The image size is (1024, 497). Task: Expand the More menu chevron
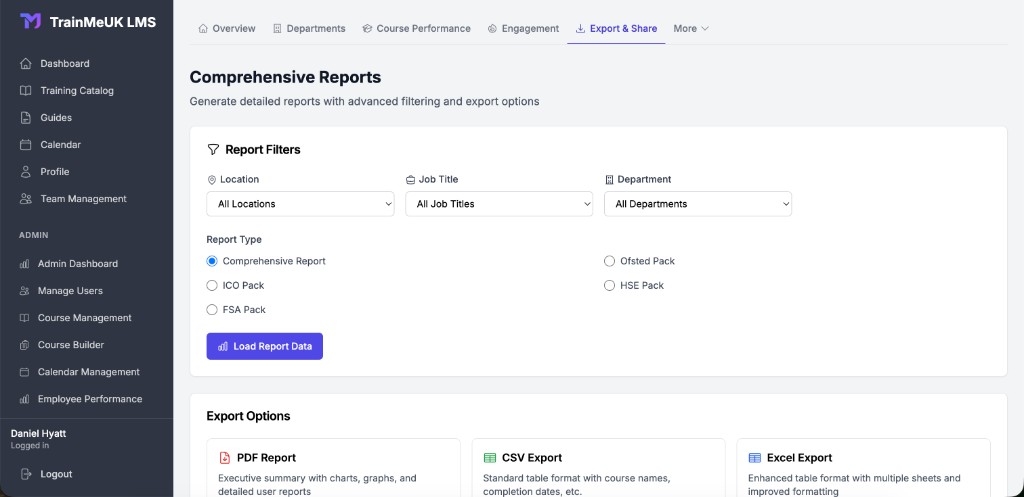pos(705,29)
